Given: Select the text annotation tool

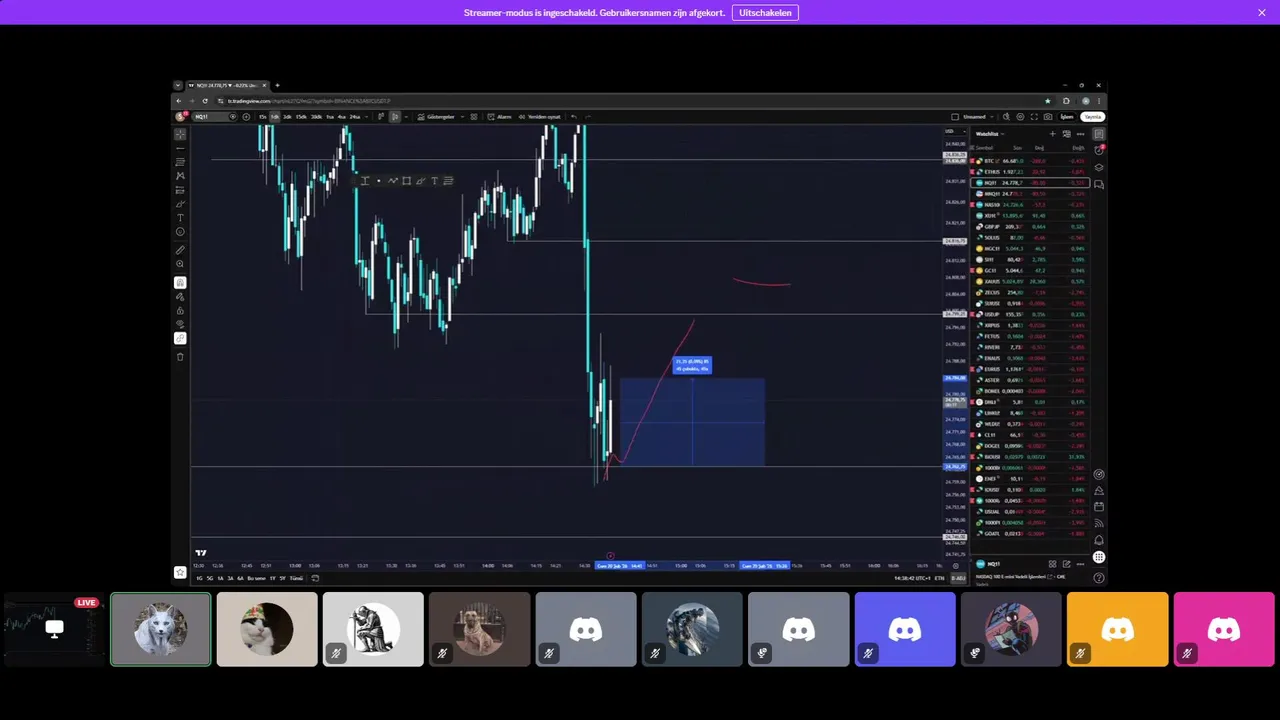Looking at the screenshot, I should [180, 218].
